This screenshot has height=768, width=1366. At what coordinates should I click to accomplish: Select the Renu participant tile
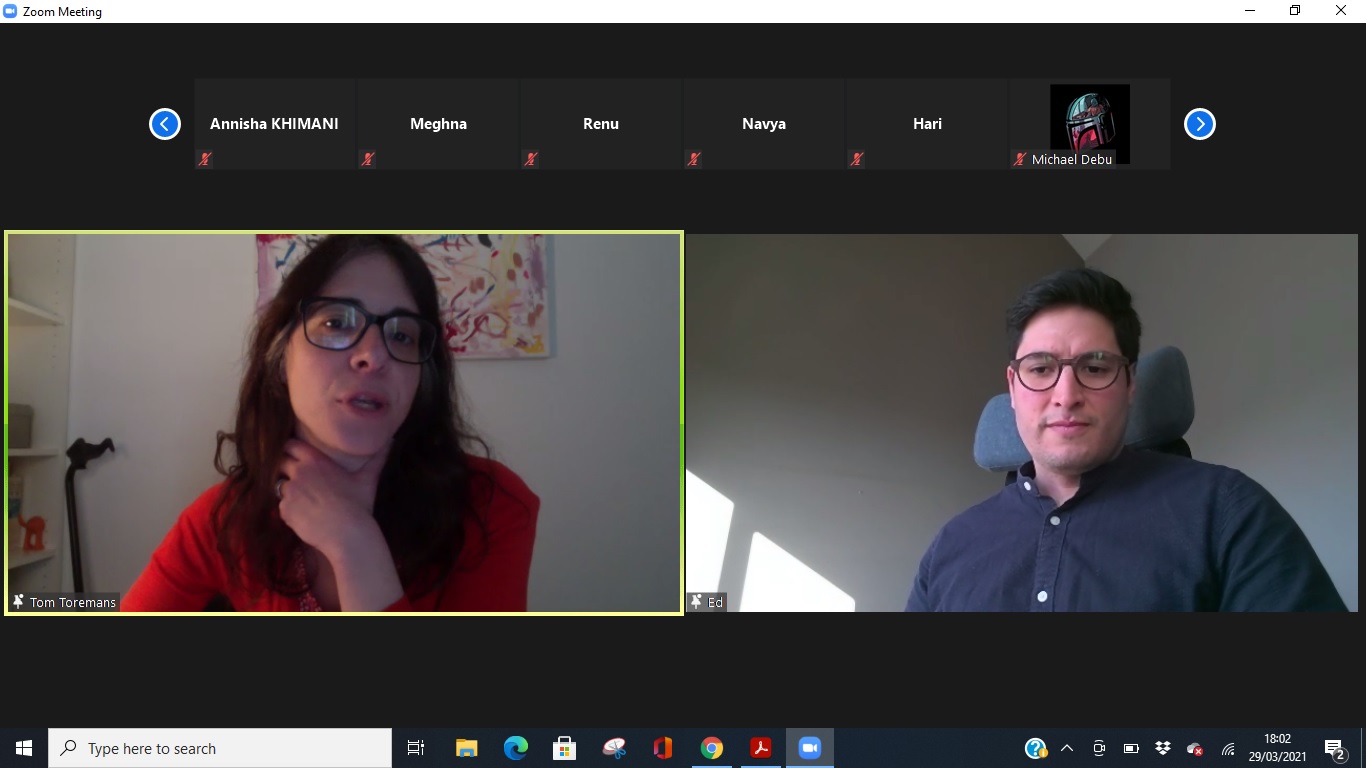pos(601,124)
